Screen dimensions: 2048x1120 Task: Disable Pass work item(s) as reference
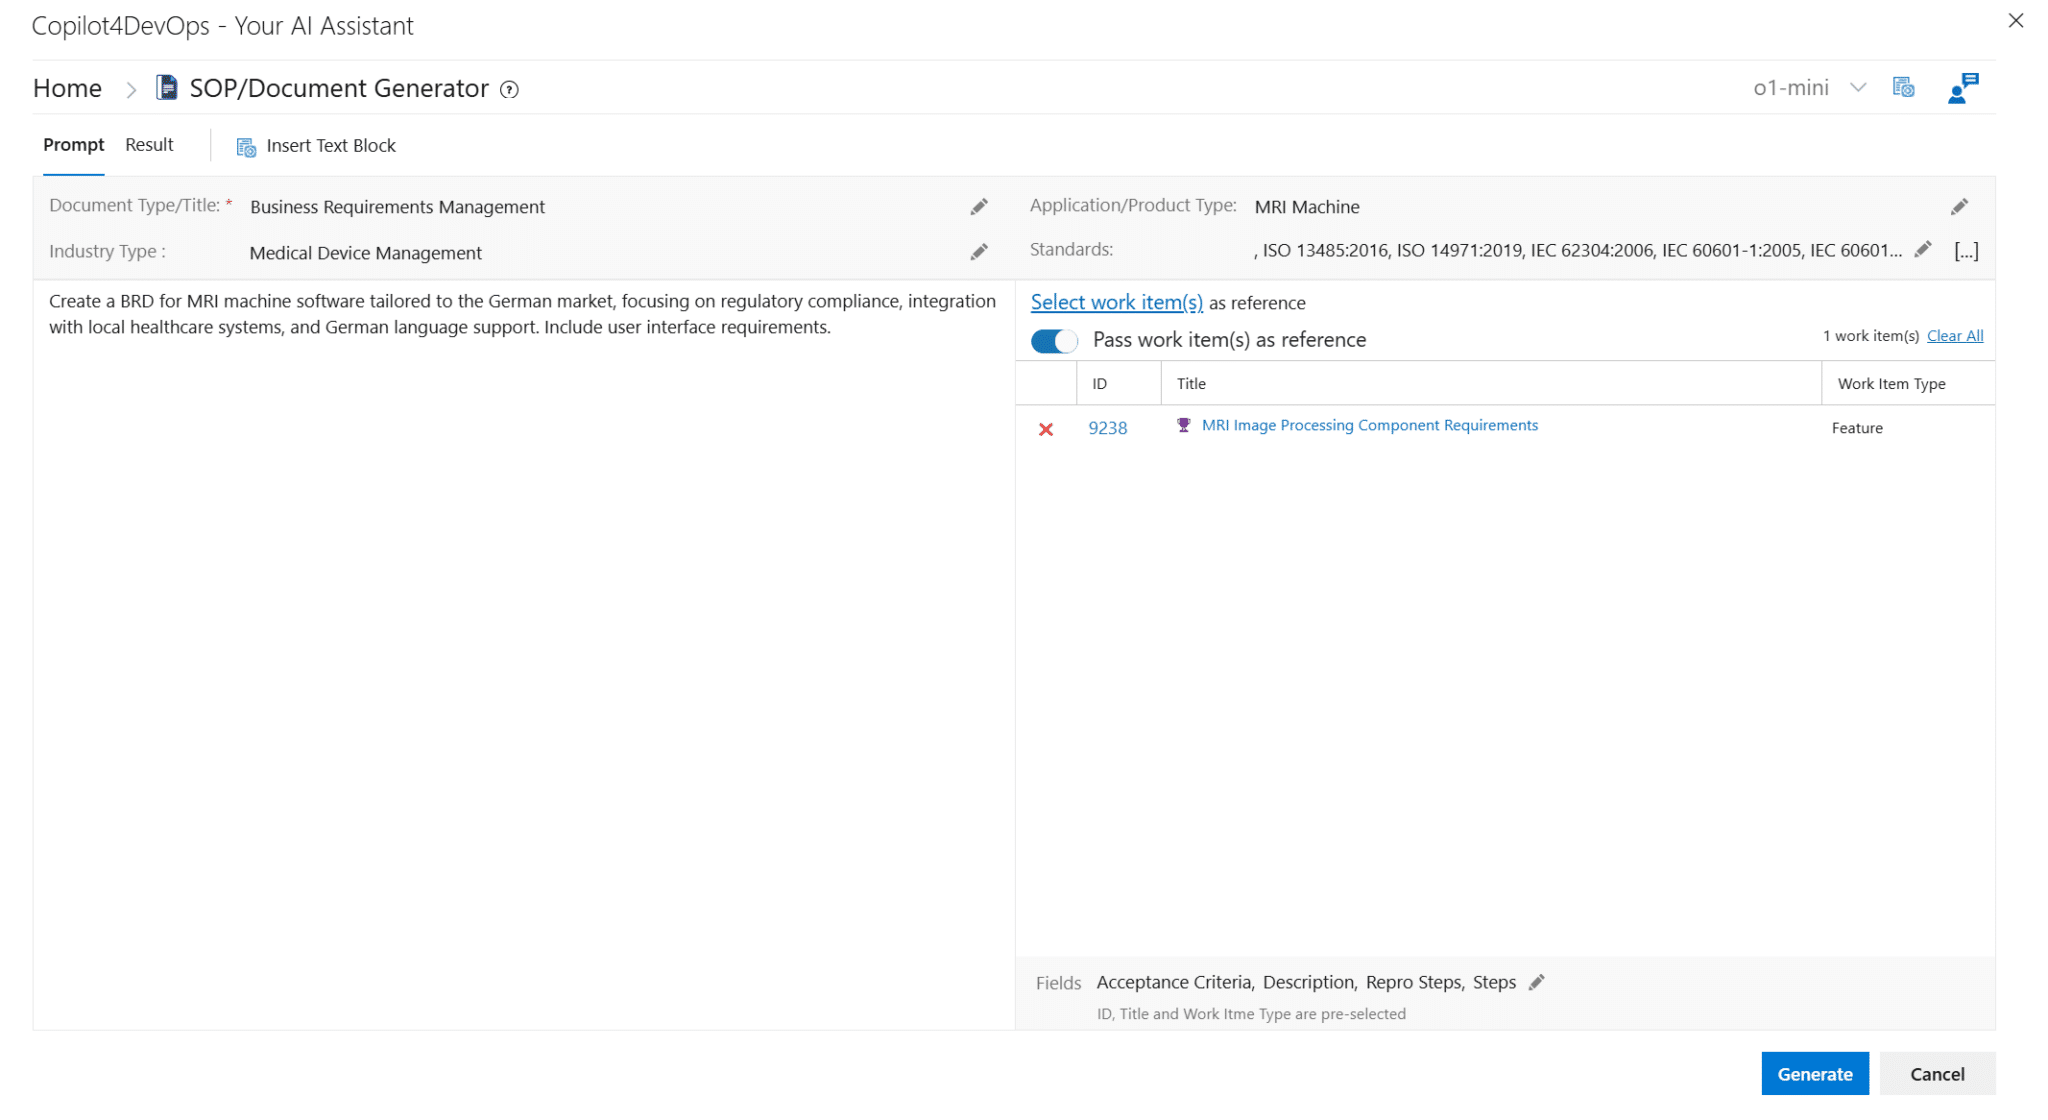pyautogui.click(x=1052, y=340)
